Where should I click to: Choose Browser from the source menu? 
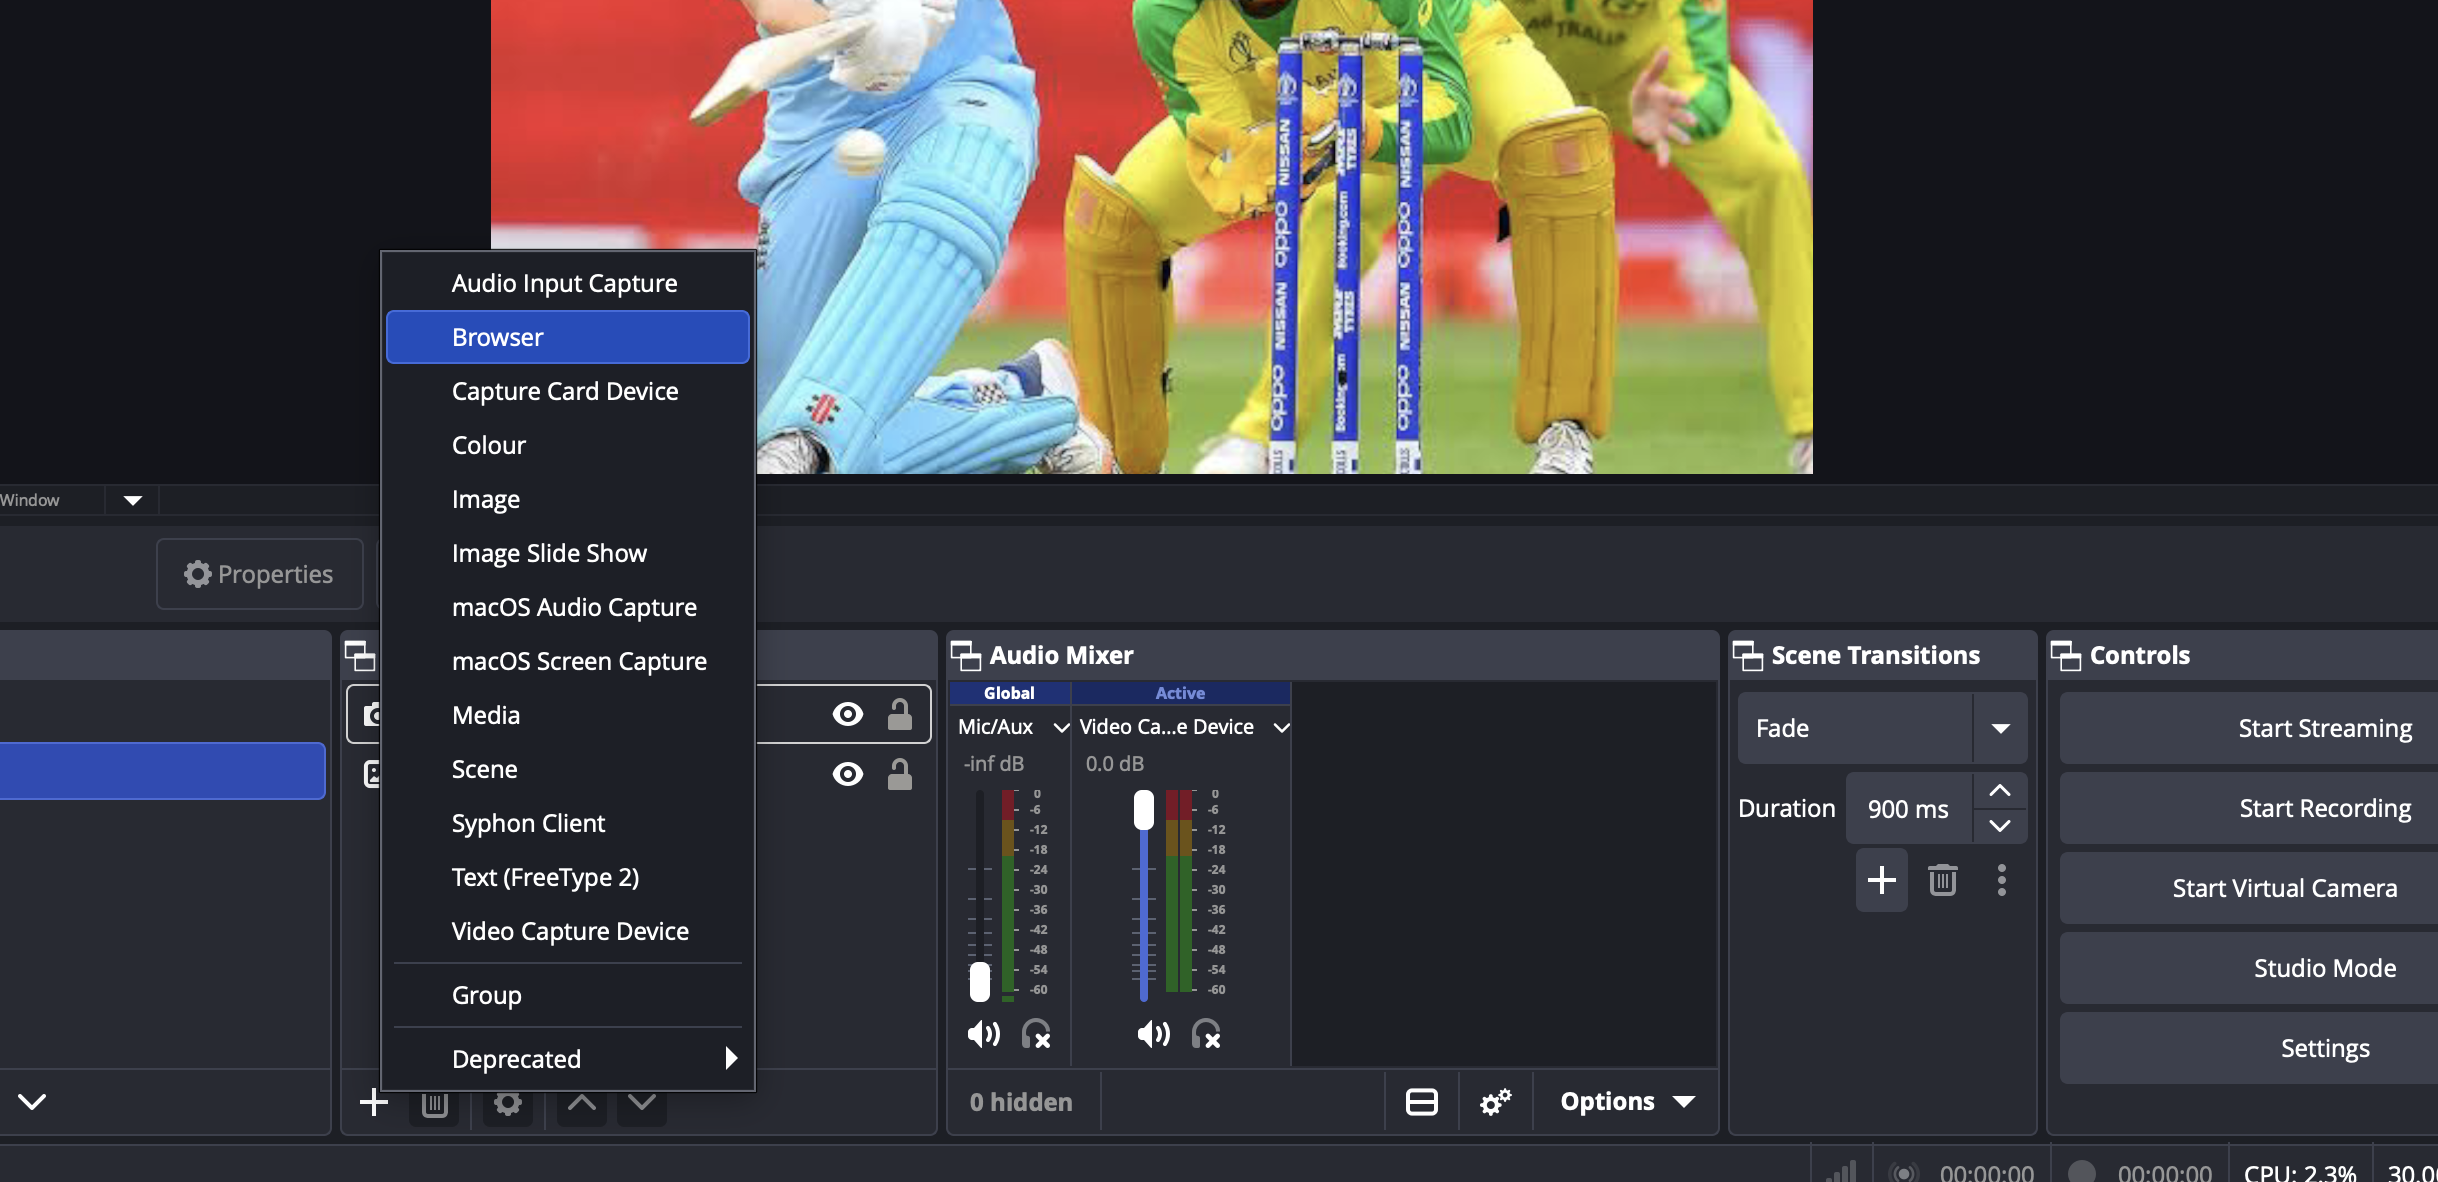[568, 337]
